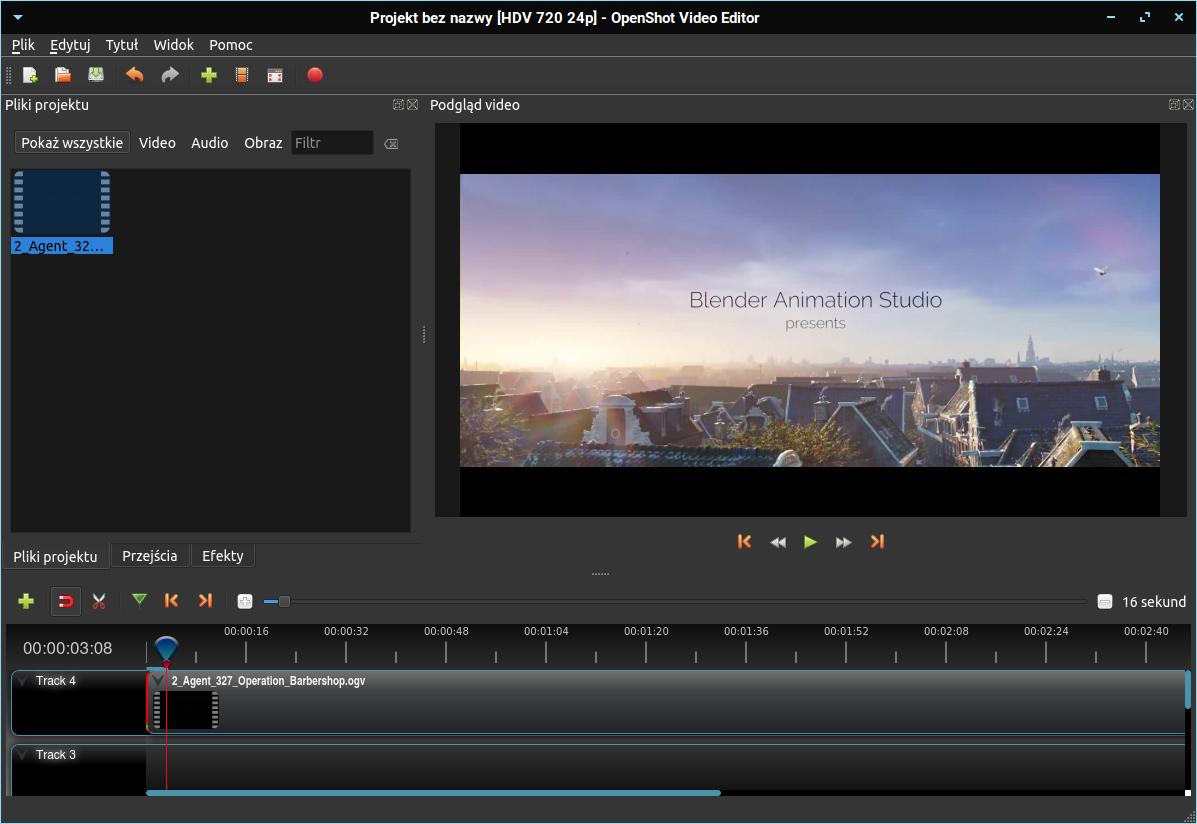Zoom out the timeline with the minus icon
Image resolution: width=1197 pixels, height=824 pixels.
click(1105, 602)
